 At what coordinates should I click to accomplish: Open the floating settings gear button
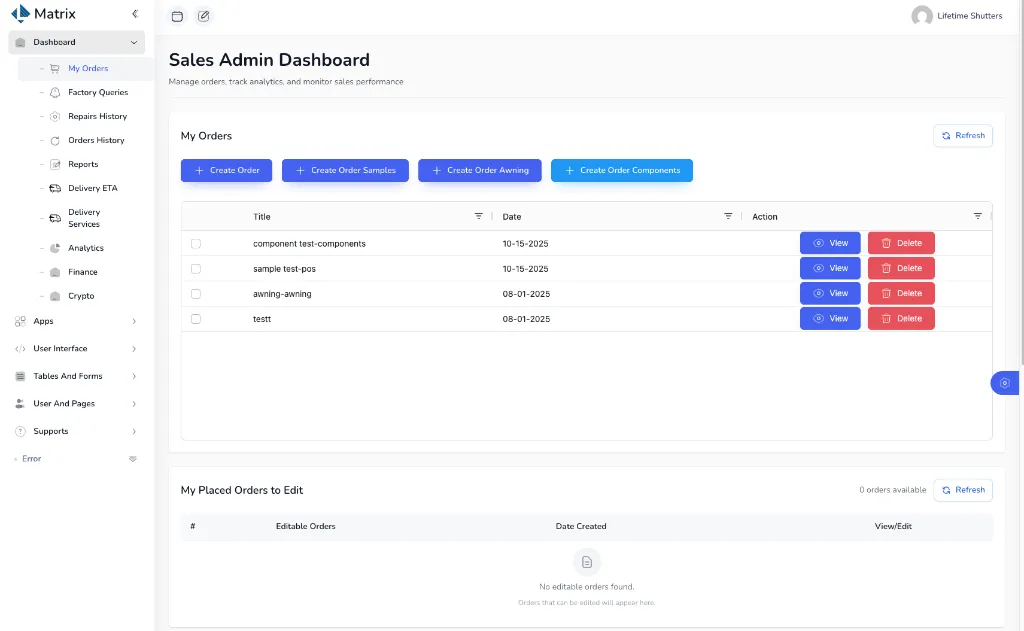click(1005, 383)
